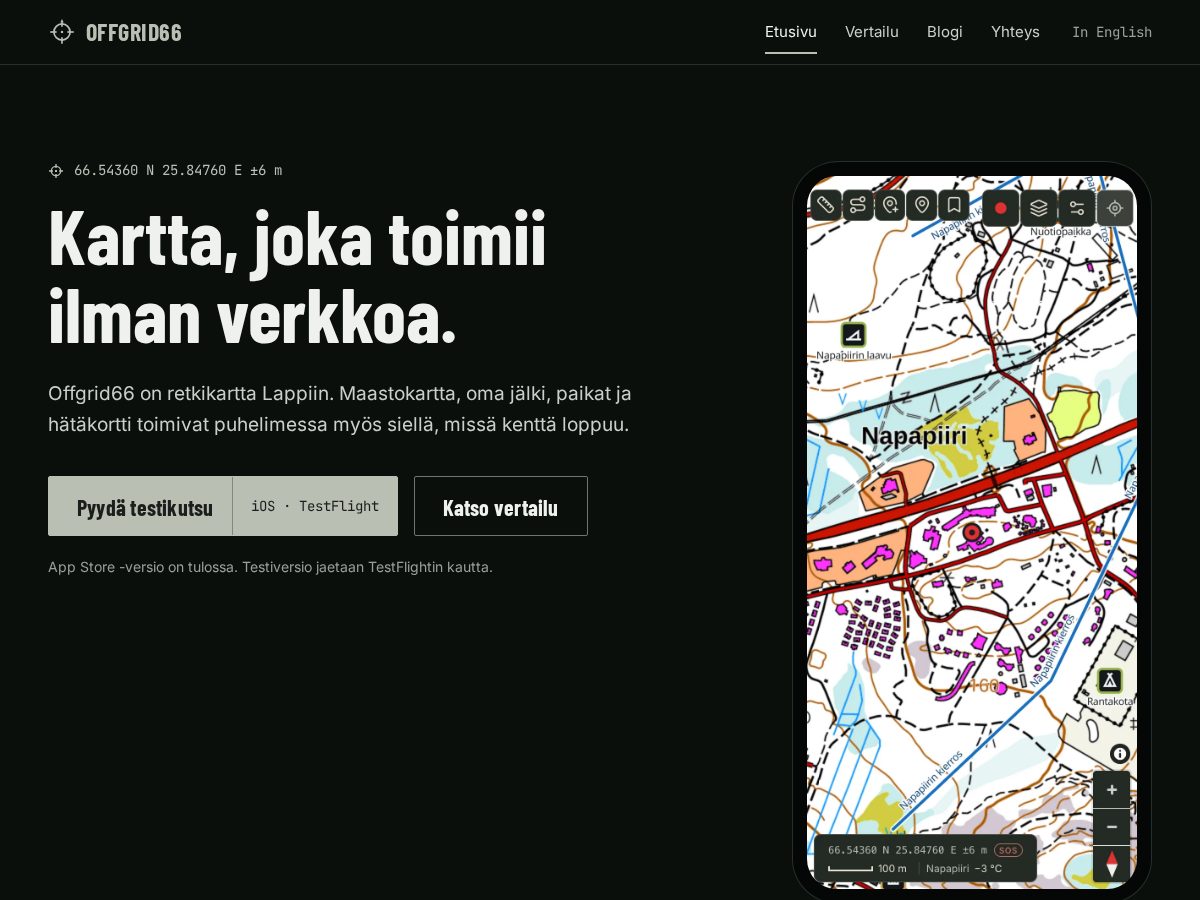Click the Katso vertailu button
This screenshot has width=1200, height=900.
(501, 506)
